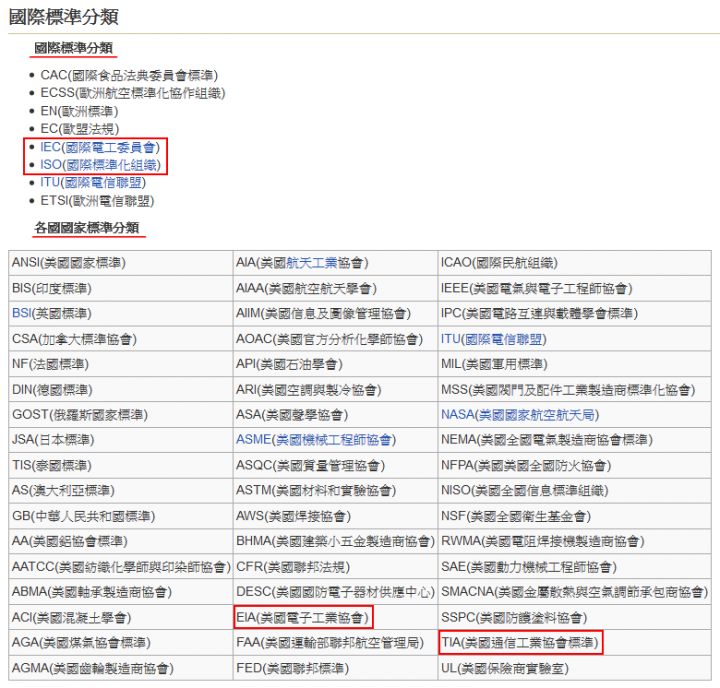
Task: Select the JSA(日本標準) cell
Action: tap(121, 440)
